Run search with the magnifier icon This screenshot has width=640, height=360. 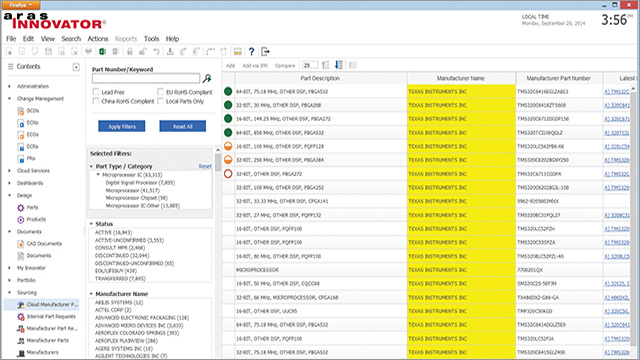point(207,78)
